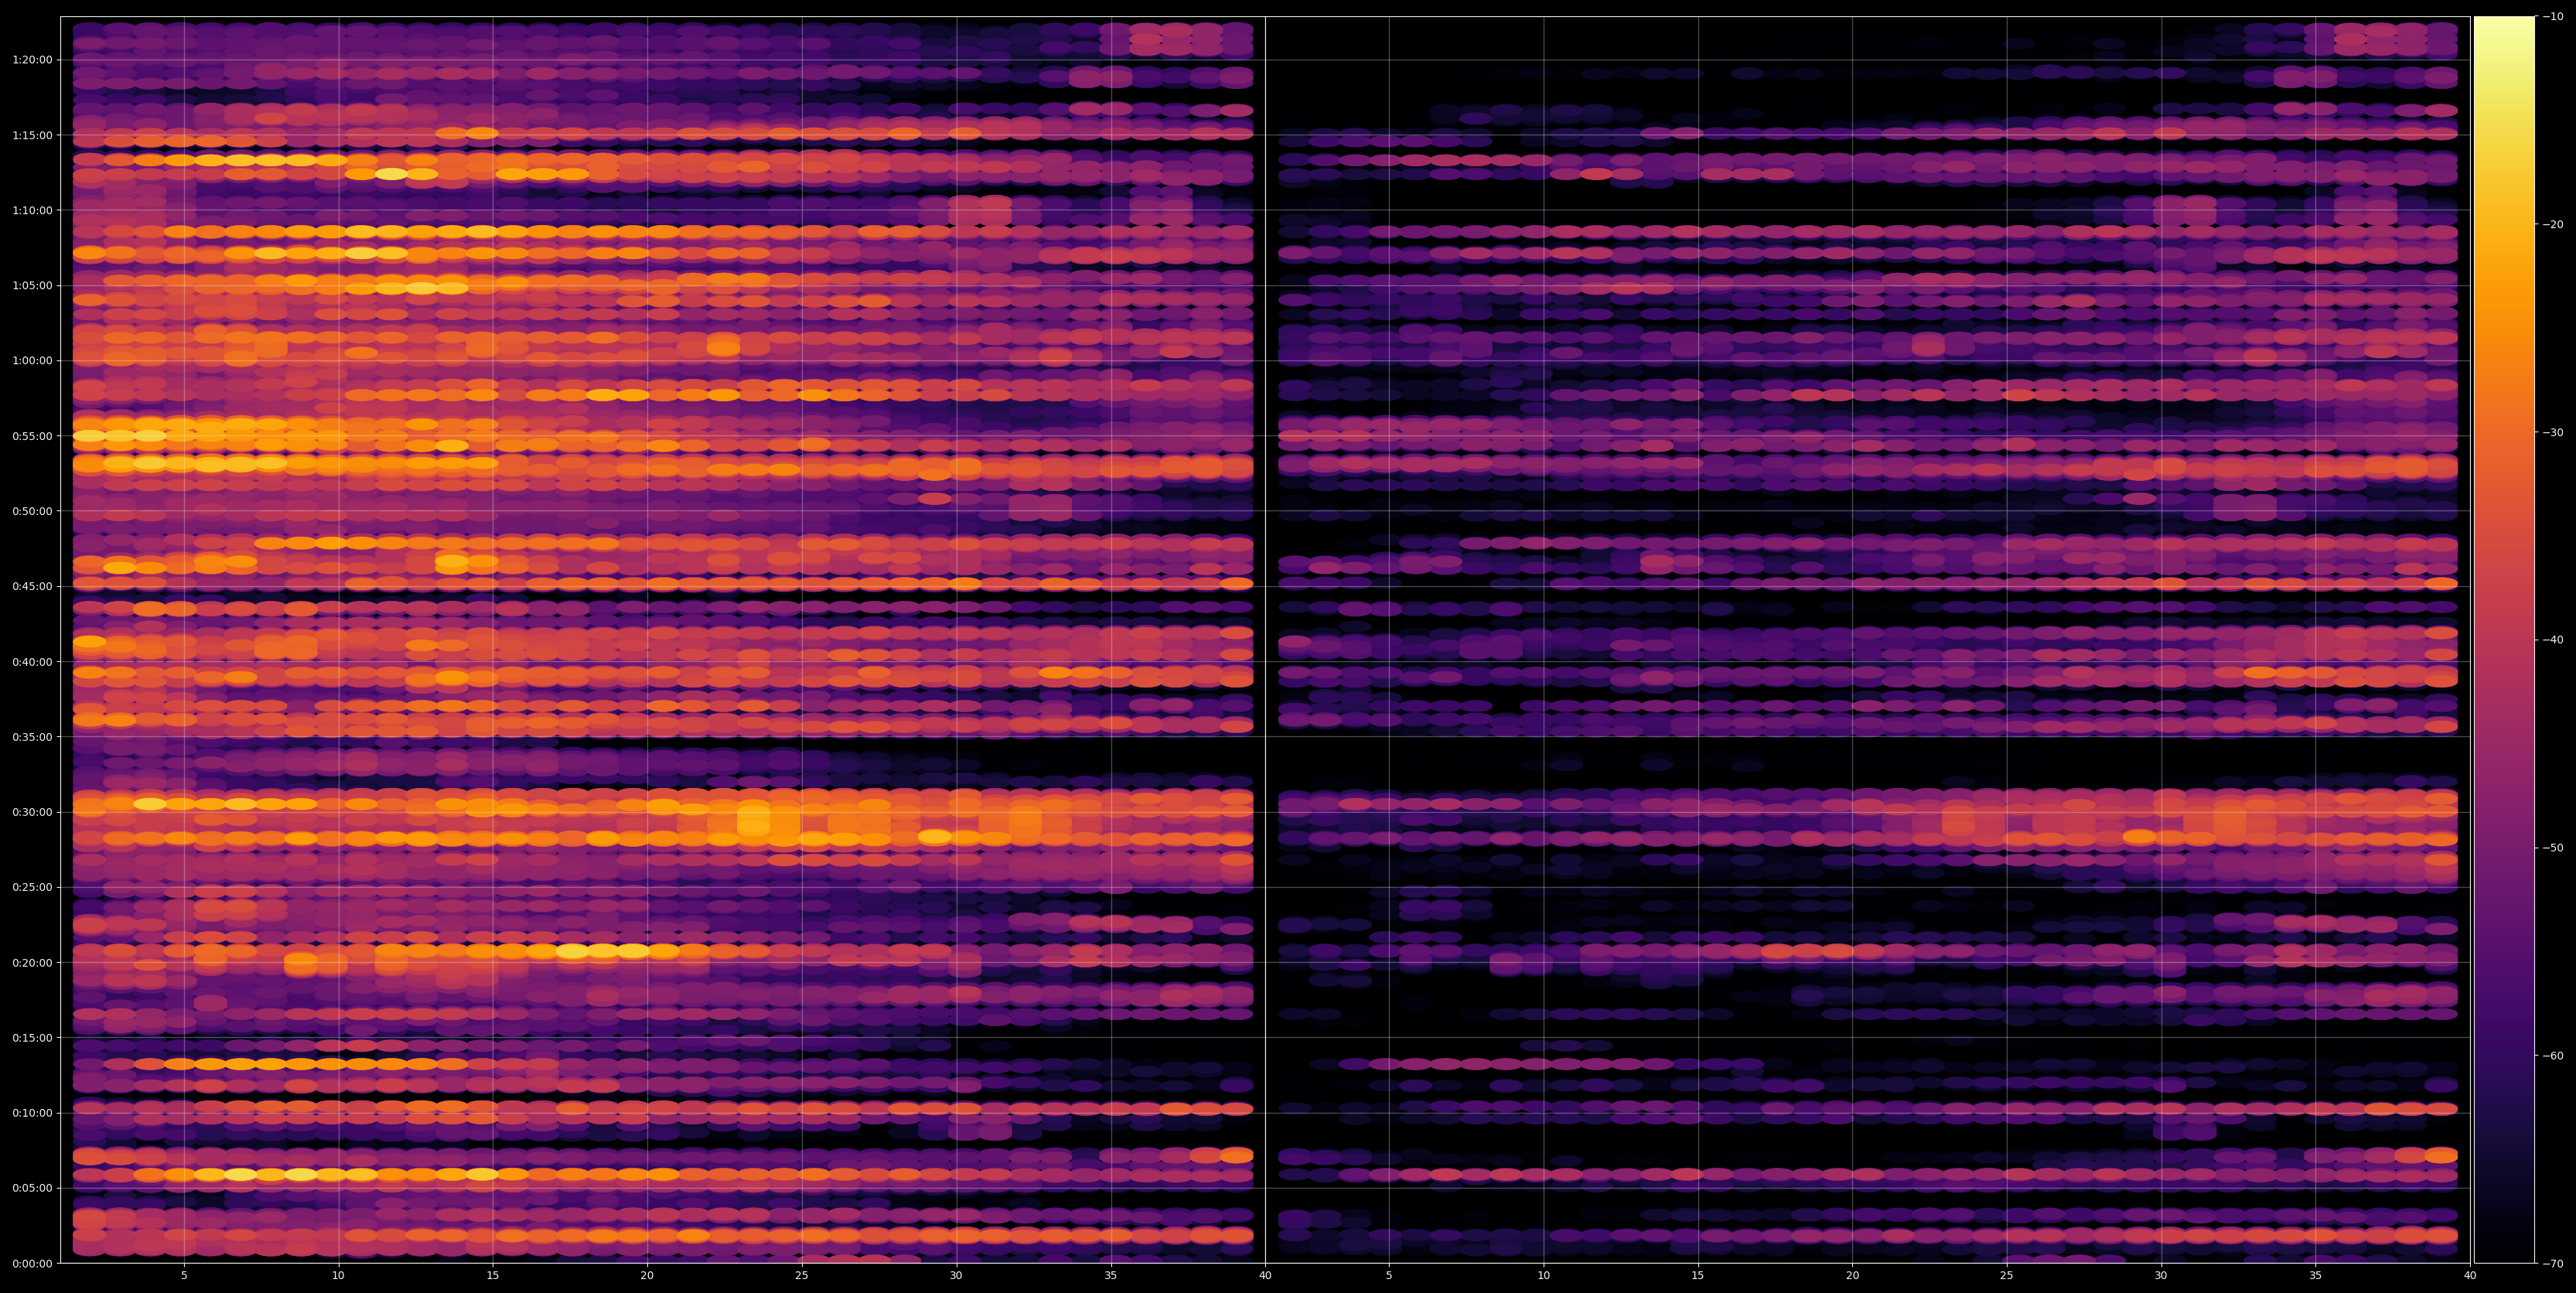Click the 0:35:00 y-axis tick label

coord(32,737)
